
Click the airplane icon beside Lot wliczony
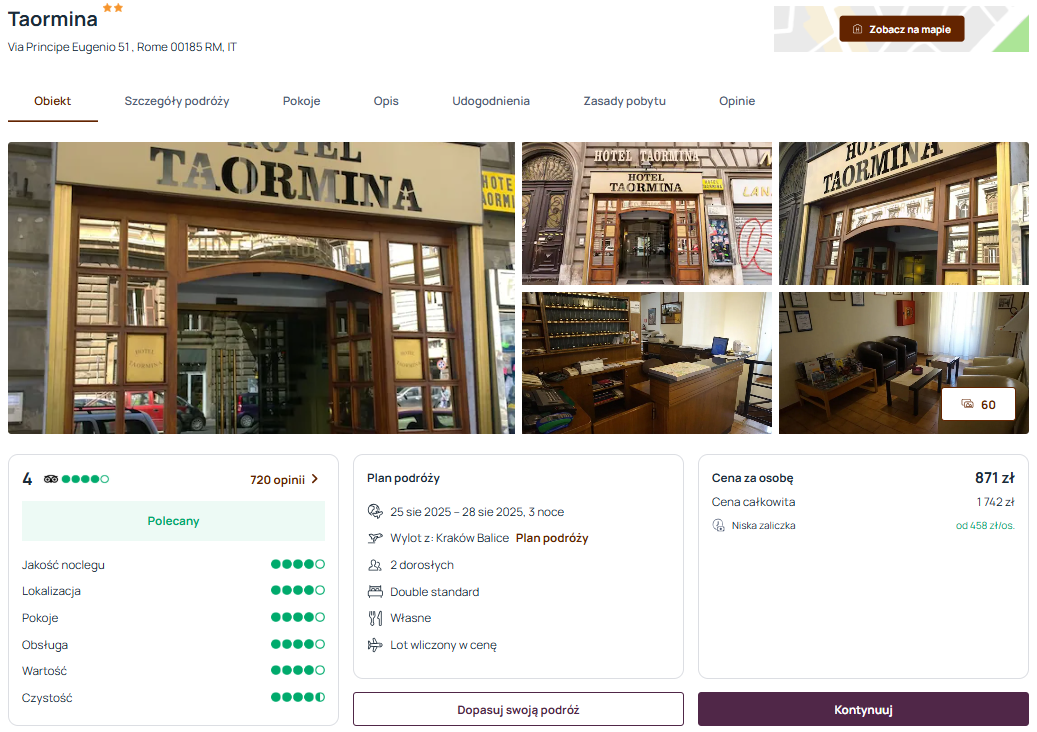pos(375,645)
